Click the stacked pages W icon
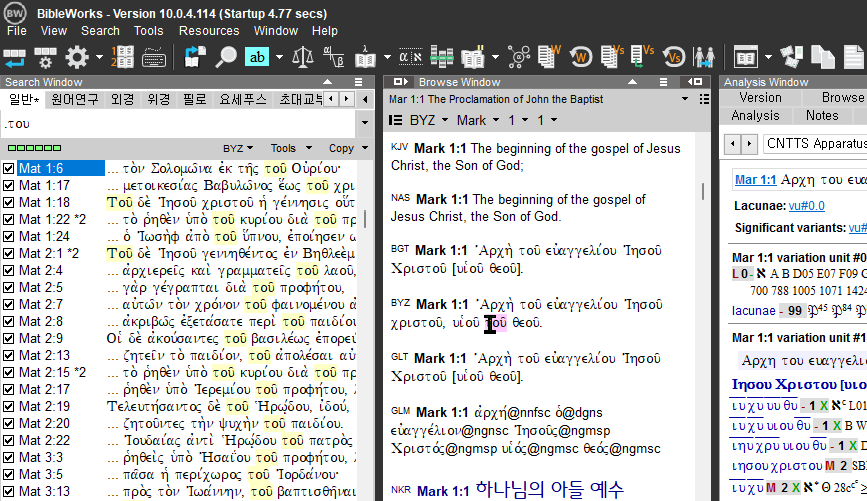Viewport: 867px width, 501px height. click(x=549, y=57)
